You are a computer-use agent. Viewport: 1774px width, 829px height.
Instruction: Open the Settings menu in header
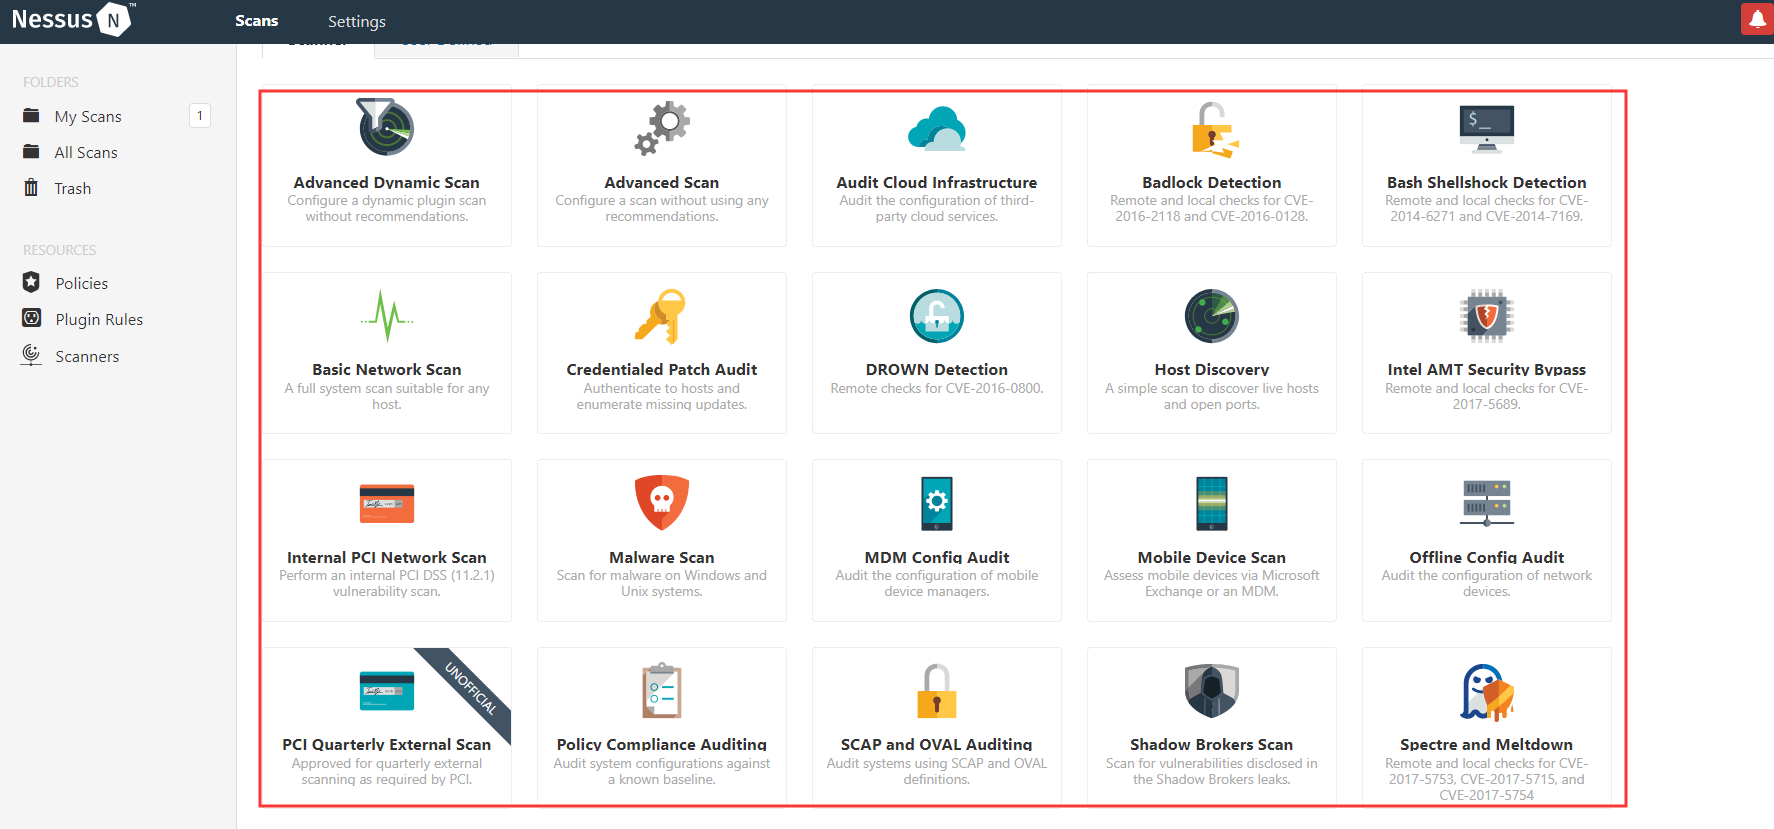point(356,21)
